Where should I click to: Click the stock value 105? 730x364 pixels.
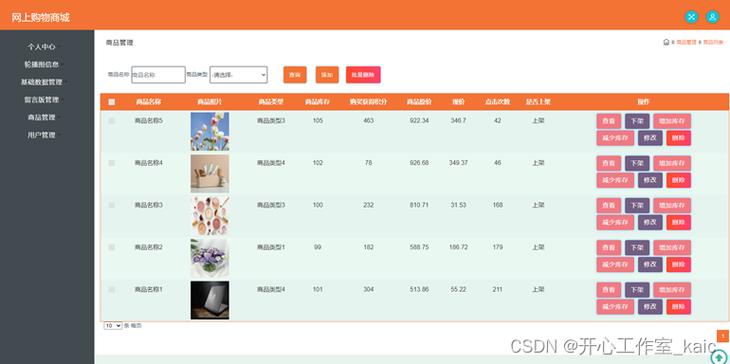(318, 121)
